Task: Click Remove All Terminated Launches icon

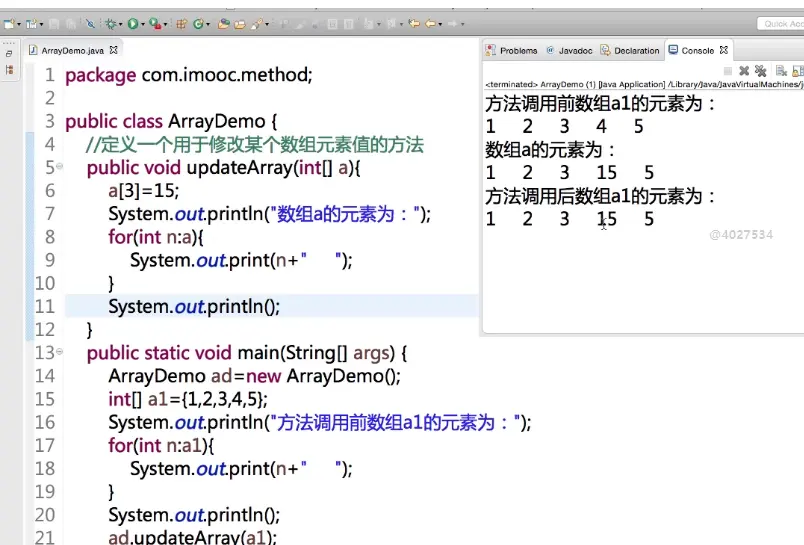Action: 760,71
